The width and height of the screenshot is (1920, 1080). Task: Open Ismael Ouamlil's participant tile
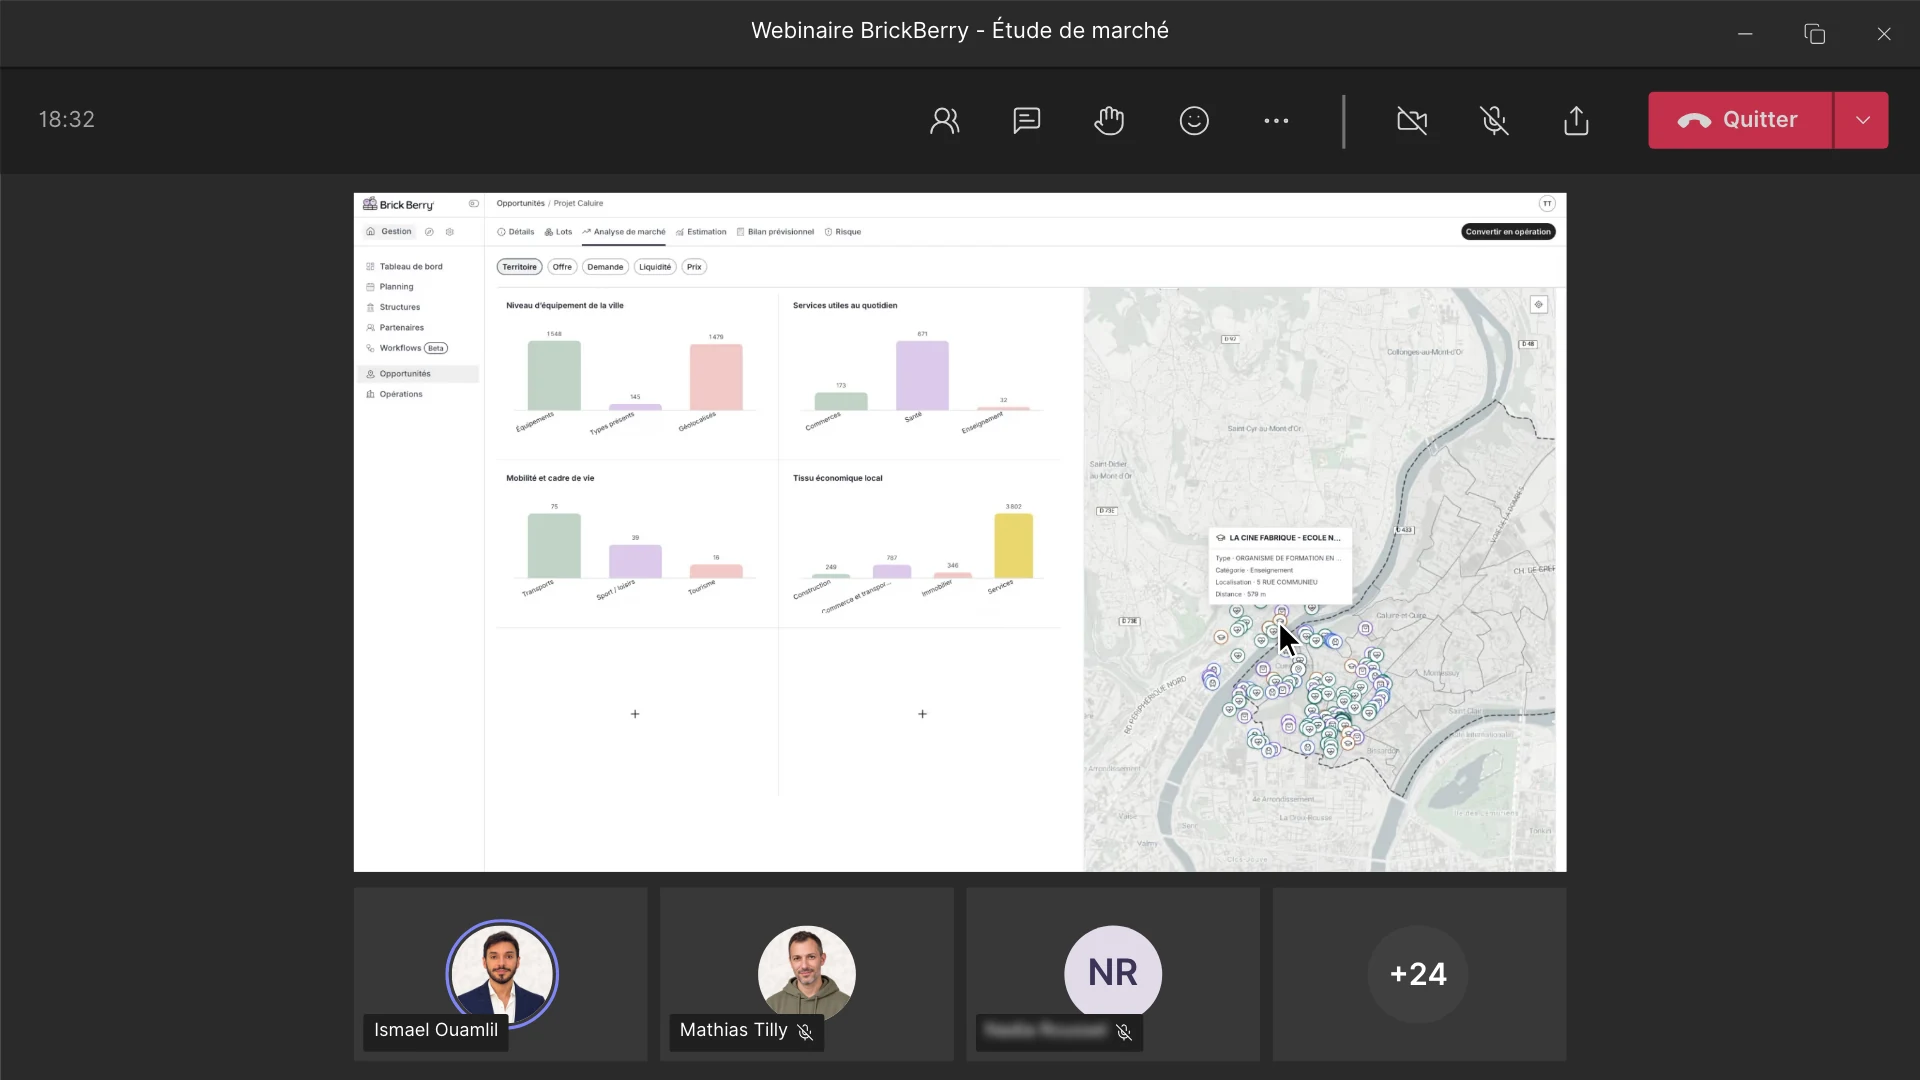[x=500, y=974]
